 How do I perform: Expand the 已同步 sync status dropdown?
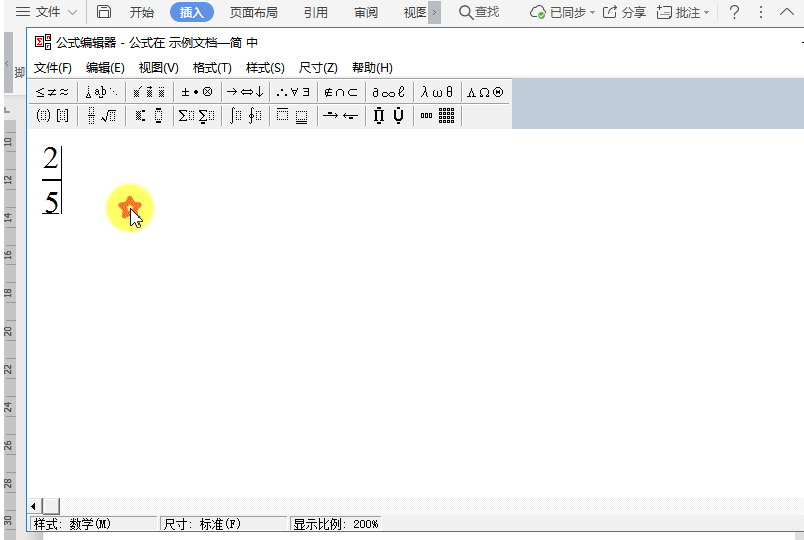click(x=592, y=13)
